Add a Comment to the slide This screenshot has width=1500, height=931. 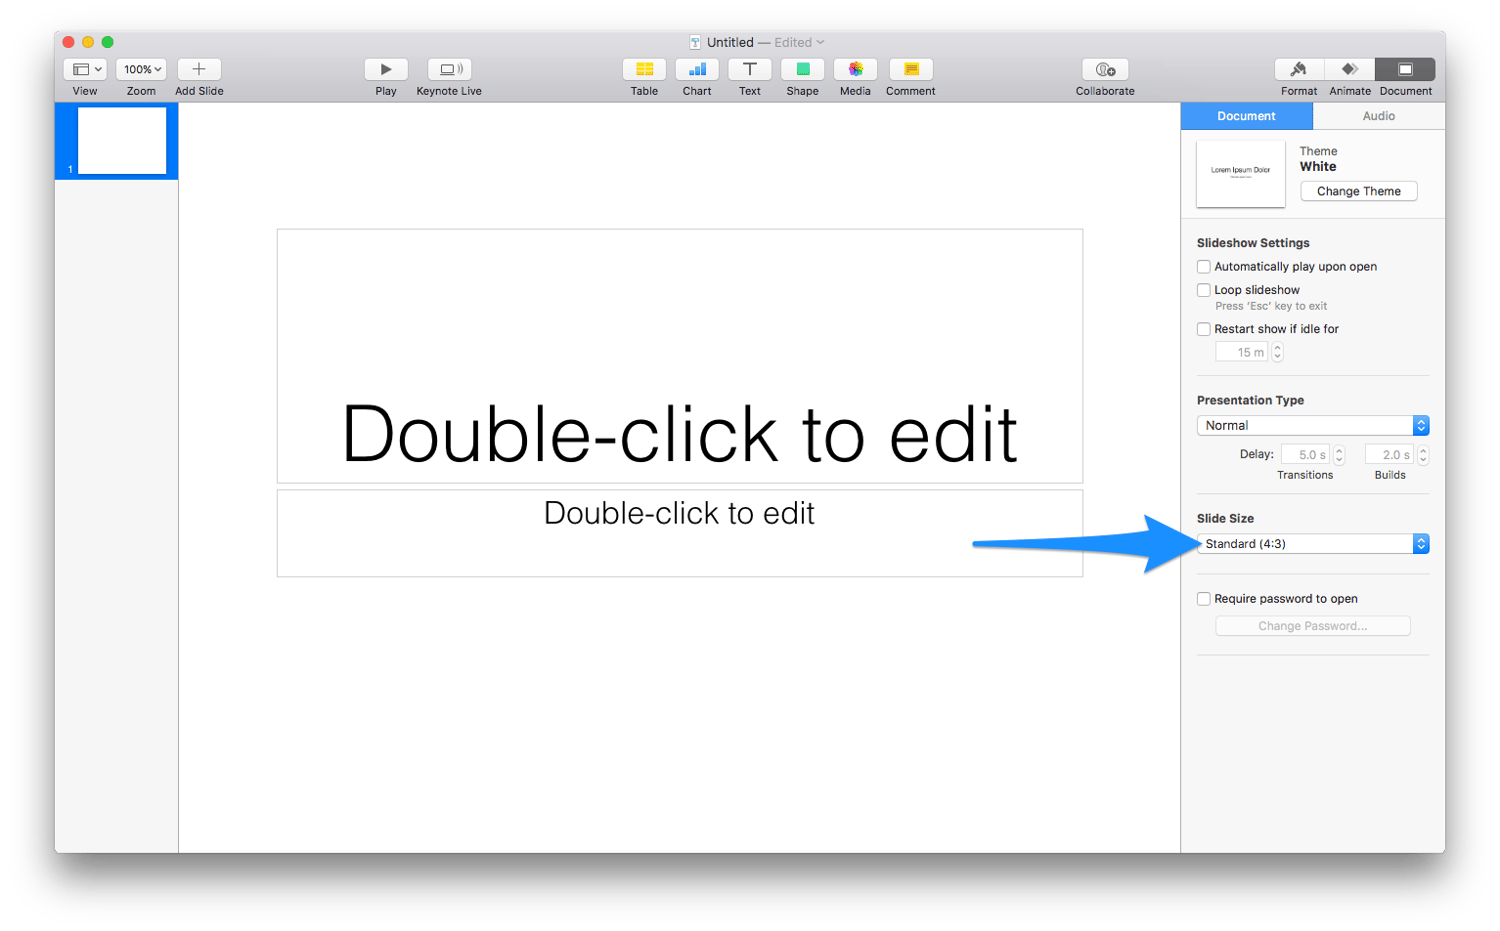[910, 70]
